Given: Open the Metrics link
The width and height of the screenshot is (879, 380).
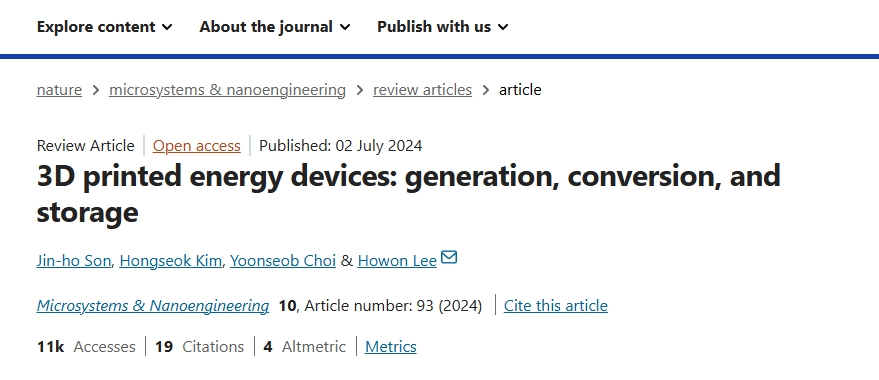Looking at the screenshot, I should (x=391, y=347).
